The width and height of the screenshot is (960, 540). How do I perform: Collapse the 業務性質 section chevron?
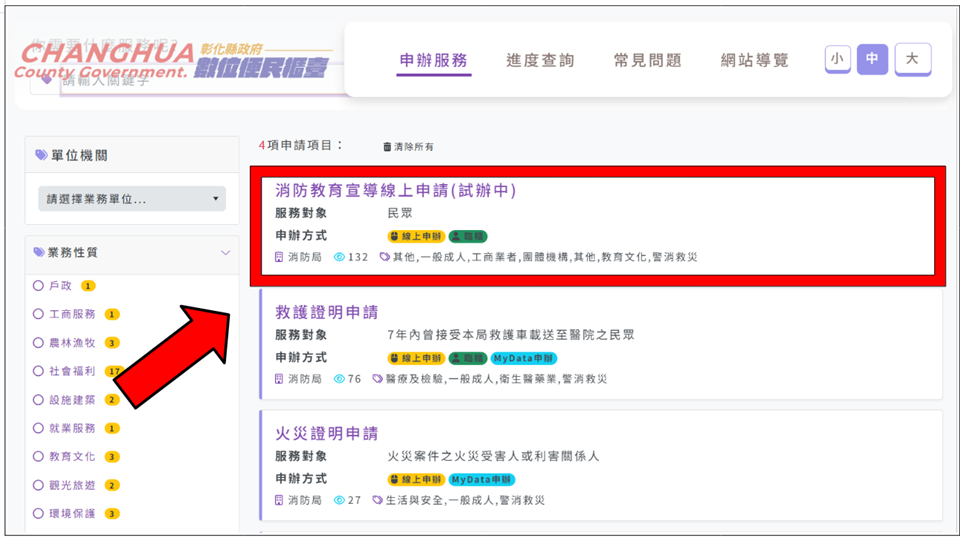tap(225, 253)
